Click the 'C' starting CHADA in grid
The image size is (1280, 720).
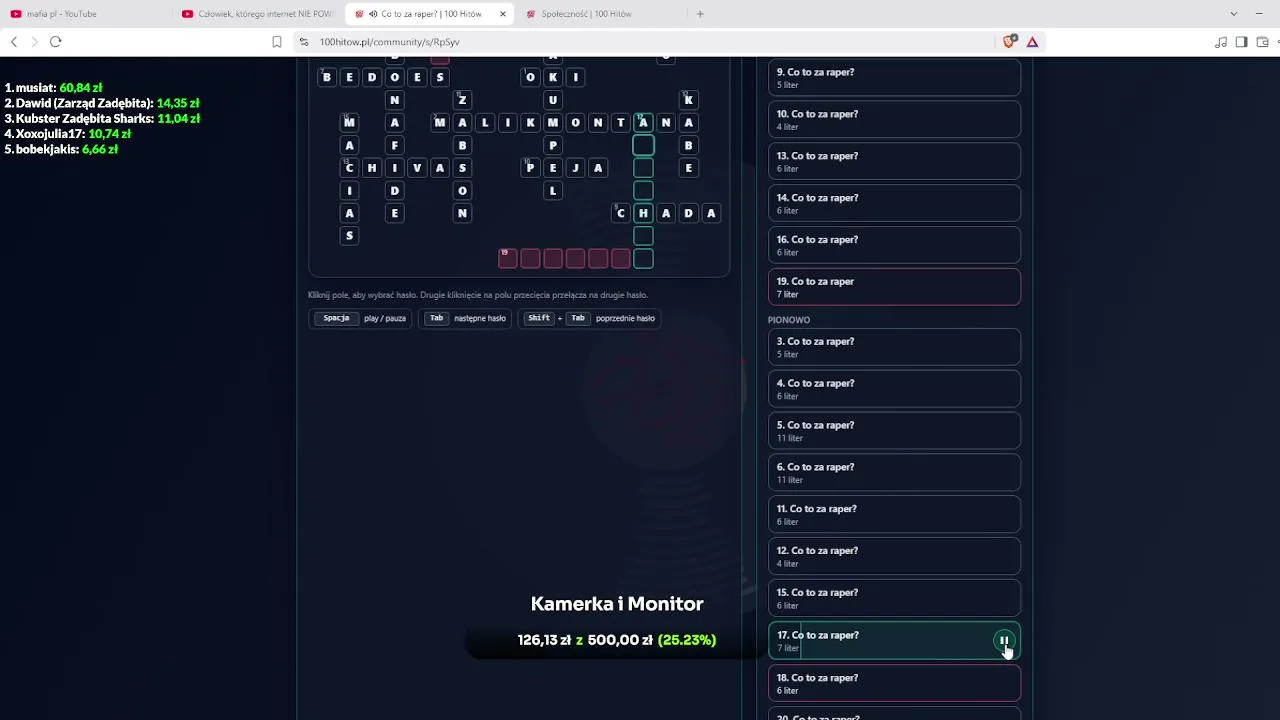click(621, 213)
